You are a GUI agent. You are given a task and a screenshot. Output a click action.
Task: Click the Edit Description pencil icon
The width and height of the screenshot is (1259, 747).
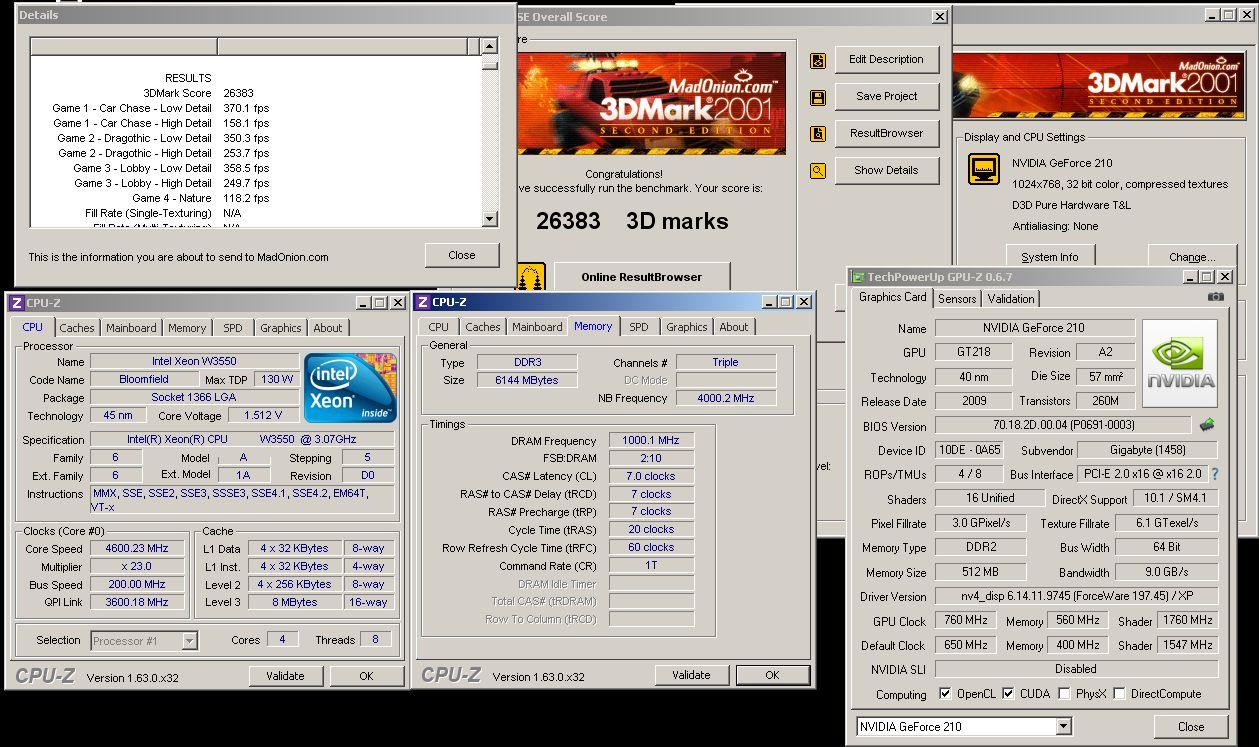pos(818,60)
